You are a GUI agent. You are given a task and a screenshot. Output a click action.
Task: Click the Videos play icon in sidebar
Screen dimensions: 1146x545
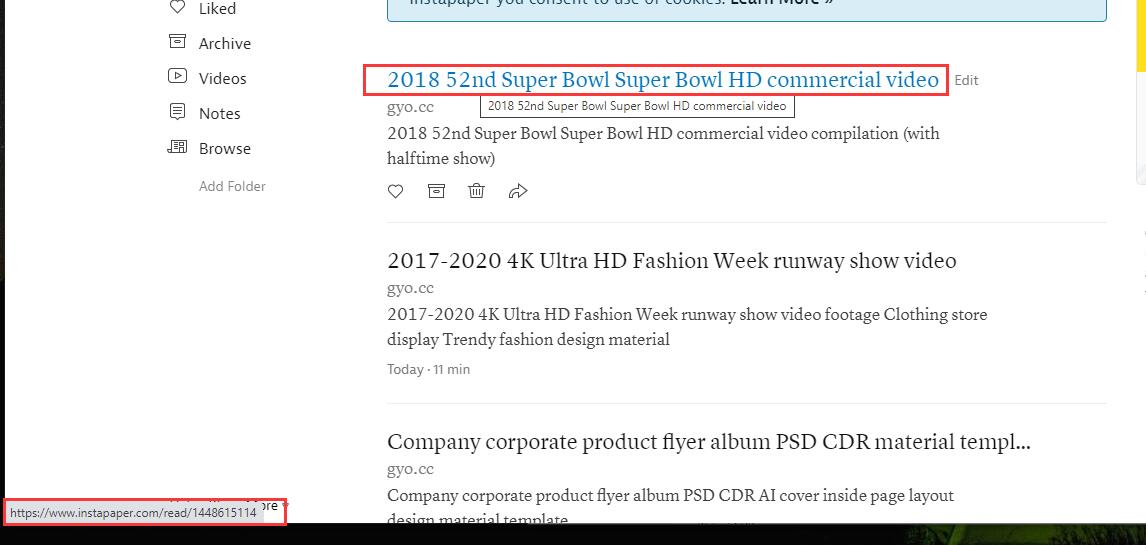[177, 75]
